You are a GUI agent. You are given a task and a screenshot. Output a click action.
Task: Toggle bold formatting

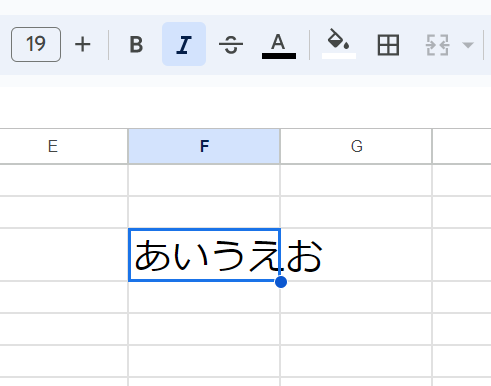[136, 44]
